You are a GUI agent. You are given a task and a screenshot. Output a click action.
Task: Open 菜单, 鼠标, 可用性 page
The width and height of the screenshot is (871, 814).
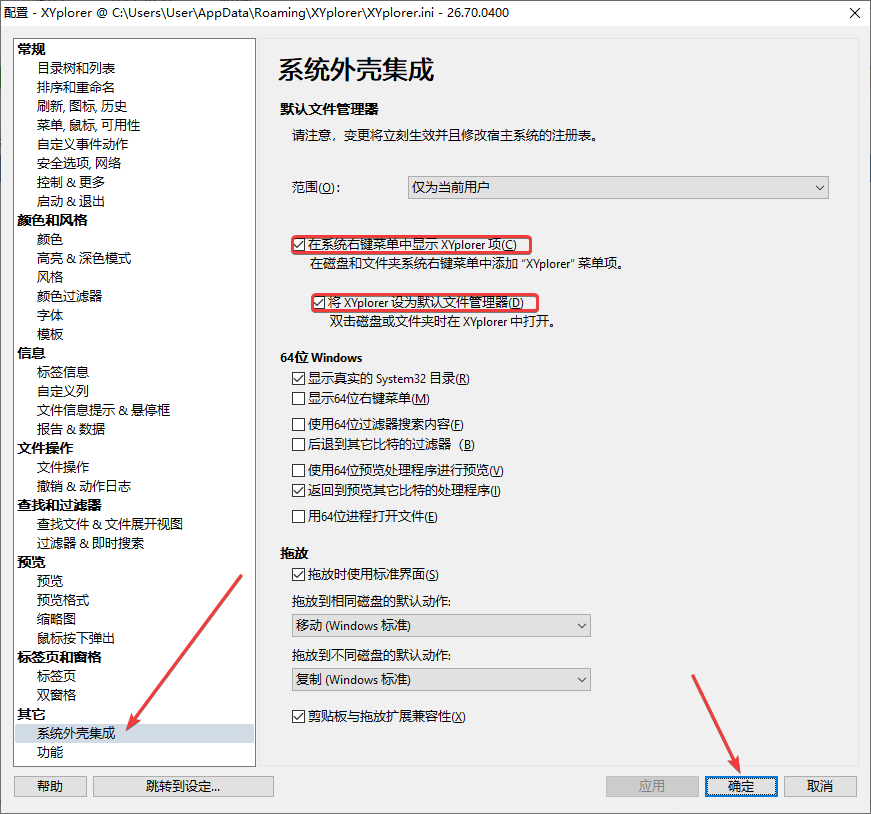[88, 125]
